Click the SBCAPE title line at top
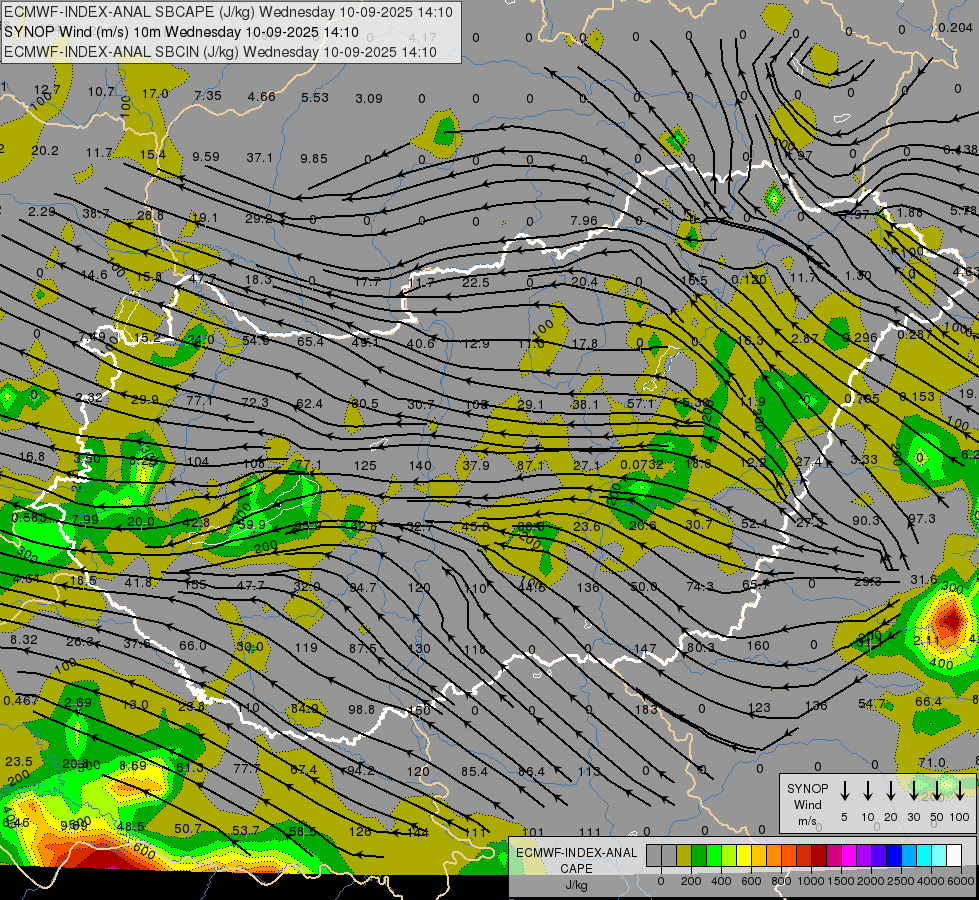This screenshot has height=900, width=979. click(229, 12)
